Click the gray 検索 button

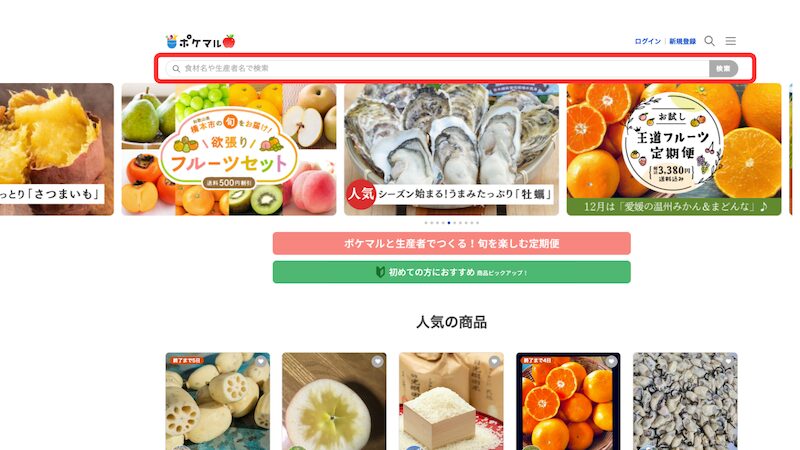pos(723,68)
